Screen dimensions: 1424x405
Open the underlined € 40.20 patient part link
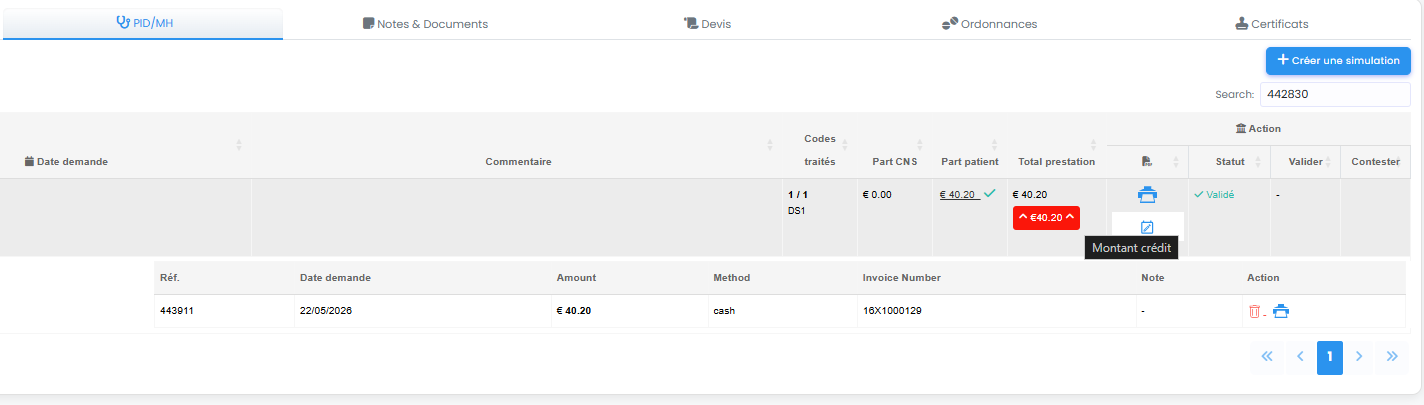tap(959, 194)
